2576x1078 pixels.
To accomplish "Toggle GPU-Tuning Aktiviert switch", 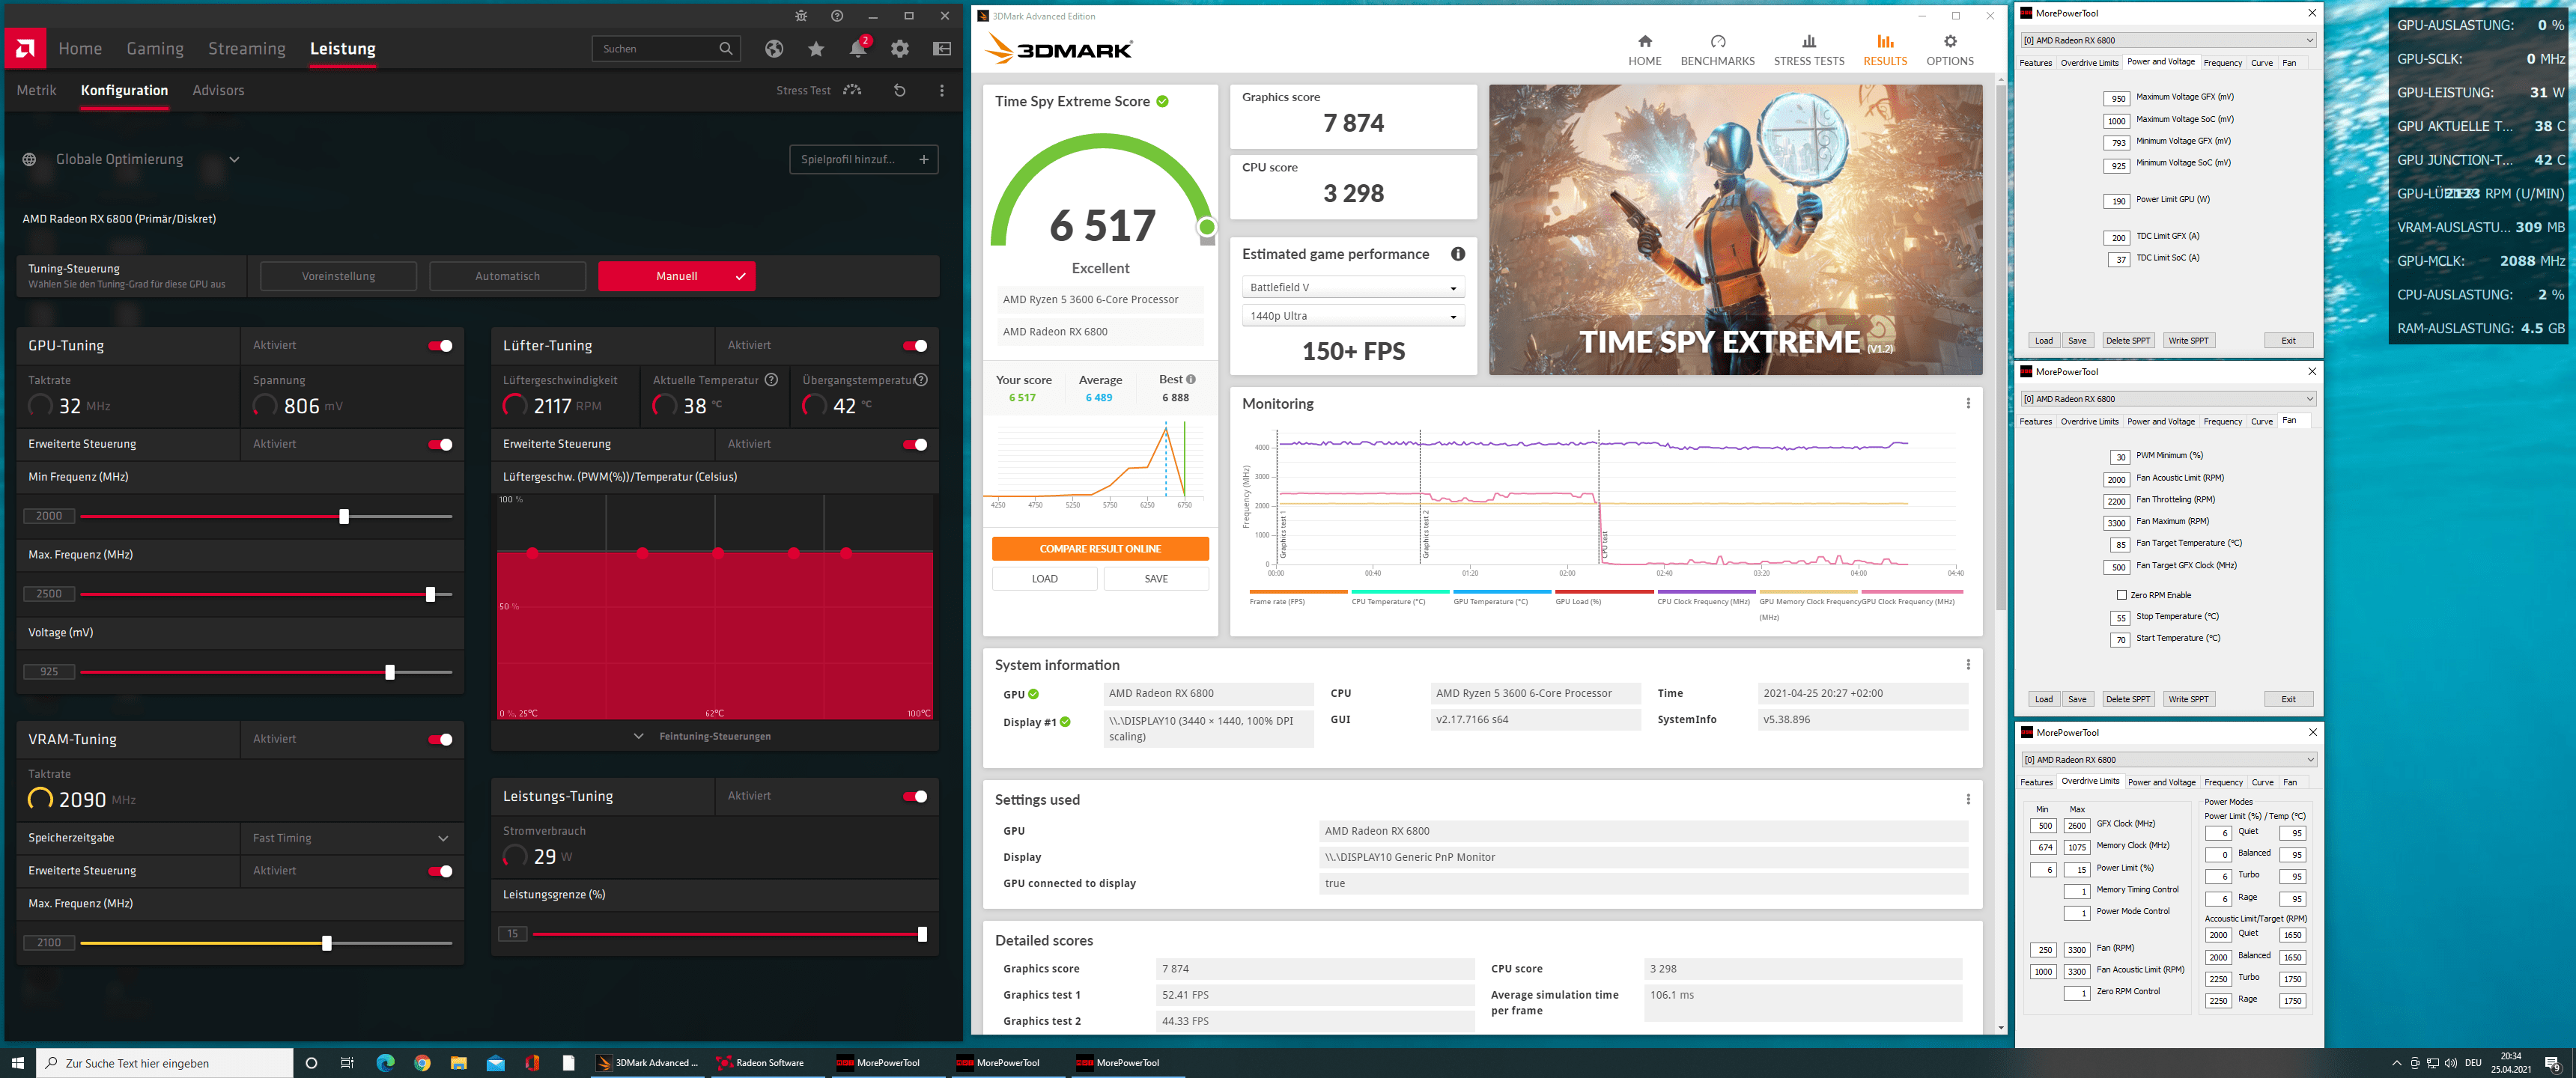I will click(440, 345).
